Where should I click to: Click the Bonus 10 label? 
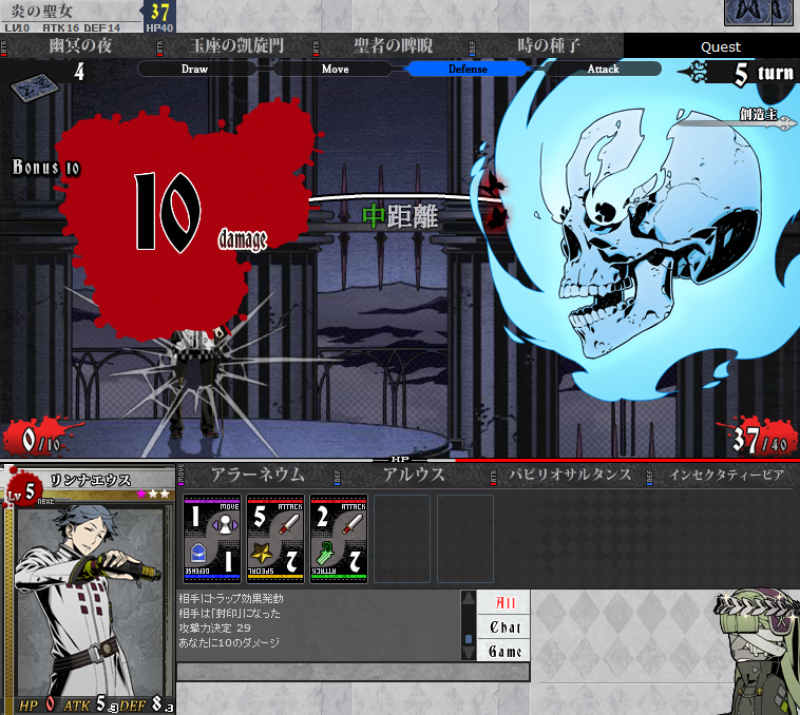coord(46,167)
